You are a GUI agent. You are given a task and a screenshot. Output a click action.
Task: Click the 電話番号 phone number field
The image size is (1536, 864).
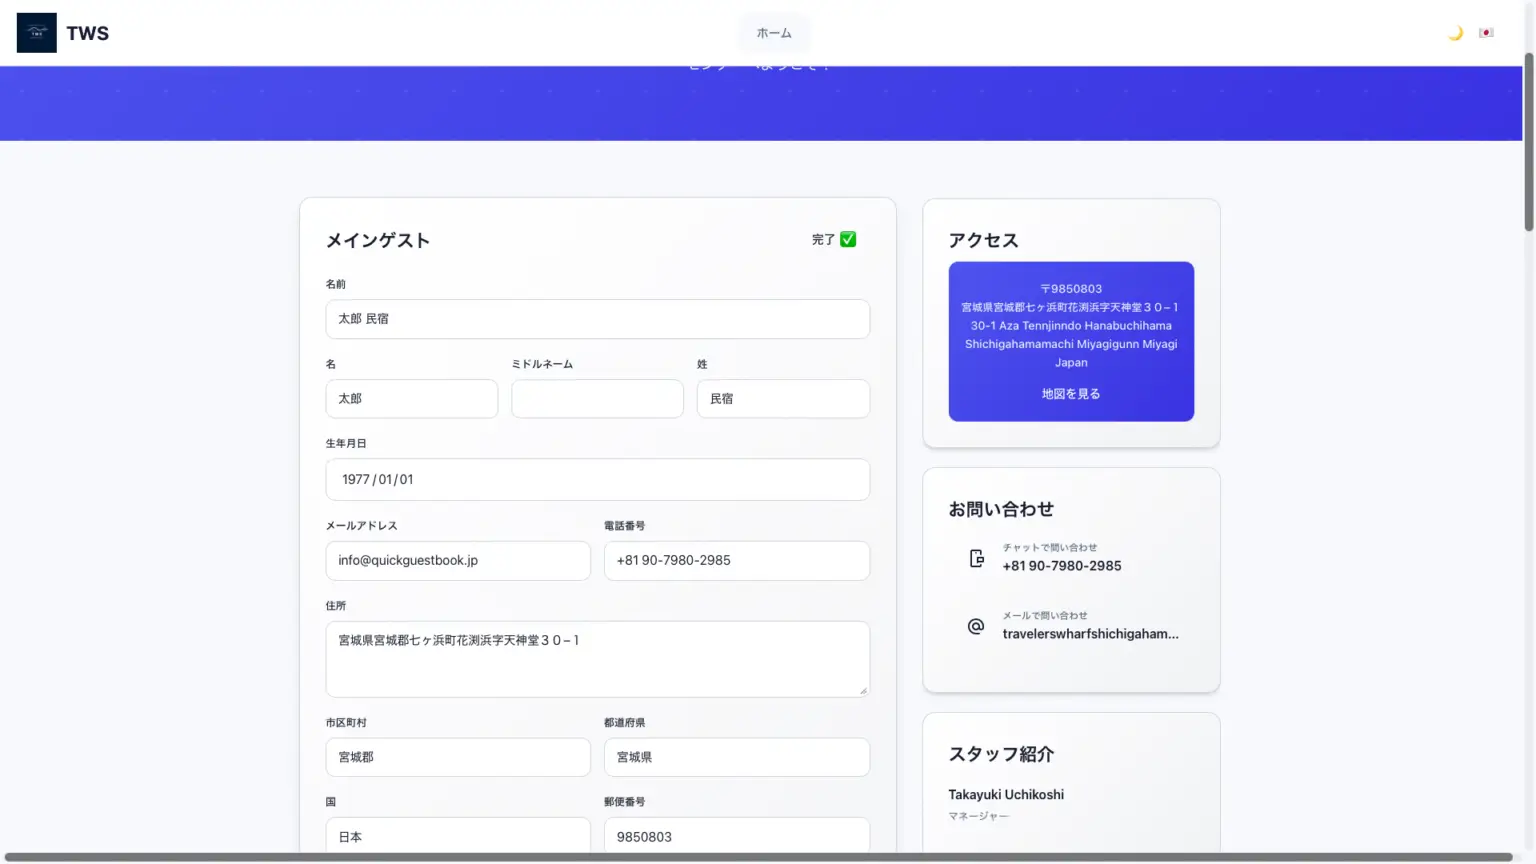click(736, 561)
